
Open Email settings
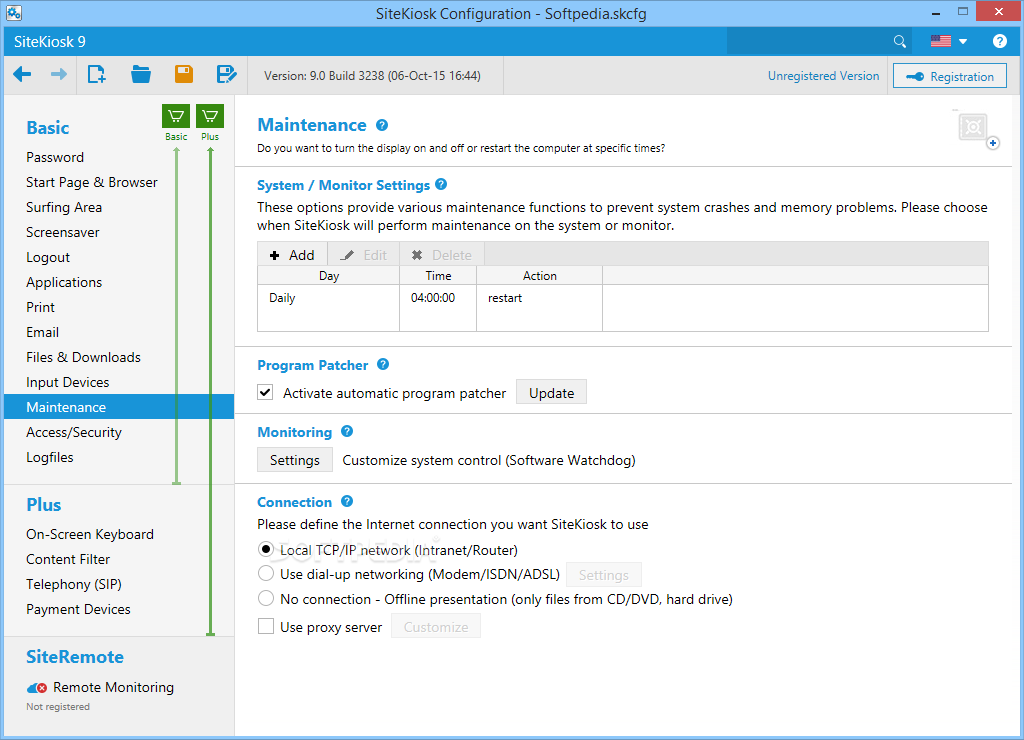pyautogui.click(x=42, y=332)
